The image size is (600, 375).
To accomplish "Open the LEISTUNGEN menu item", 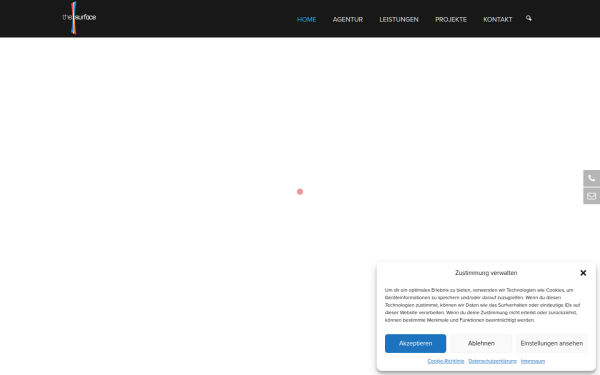I will (399, 20).
